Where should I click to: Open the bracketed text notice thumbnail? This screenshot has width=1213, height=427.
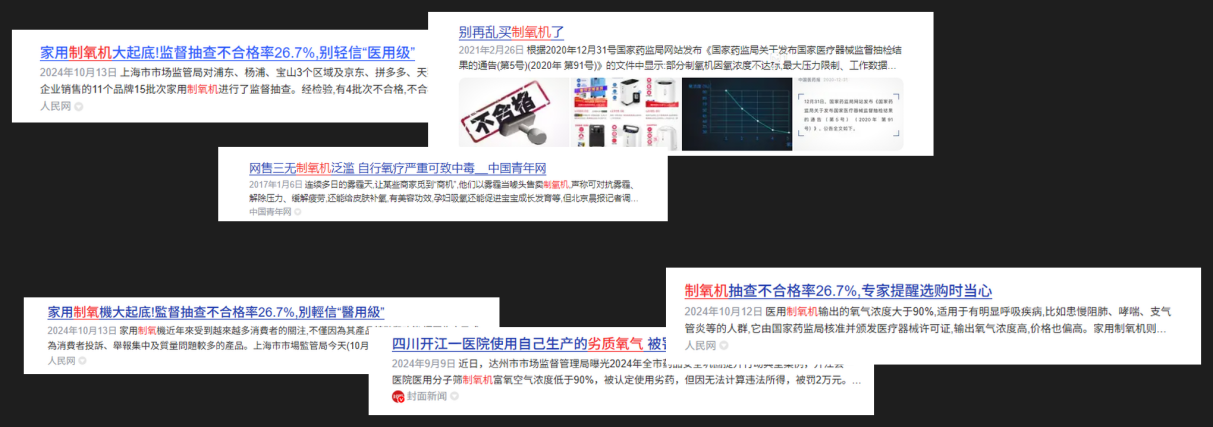(848, 113)
